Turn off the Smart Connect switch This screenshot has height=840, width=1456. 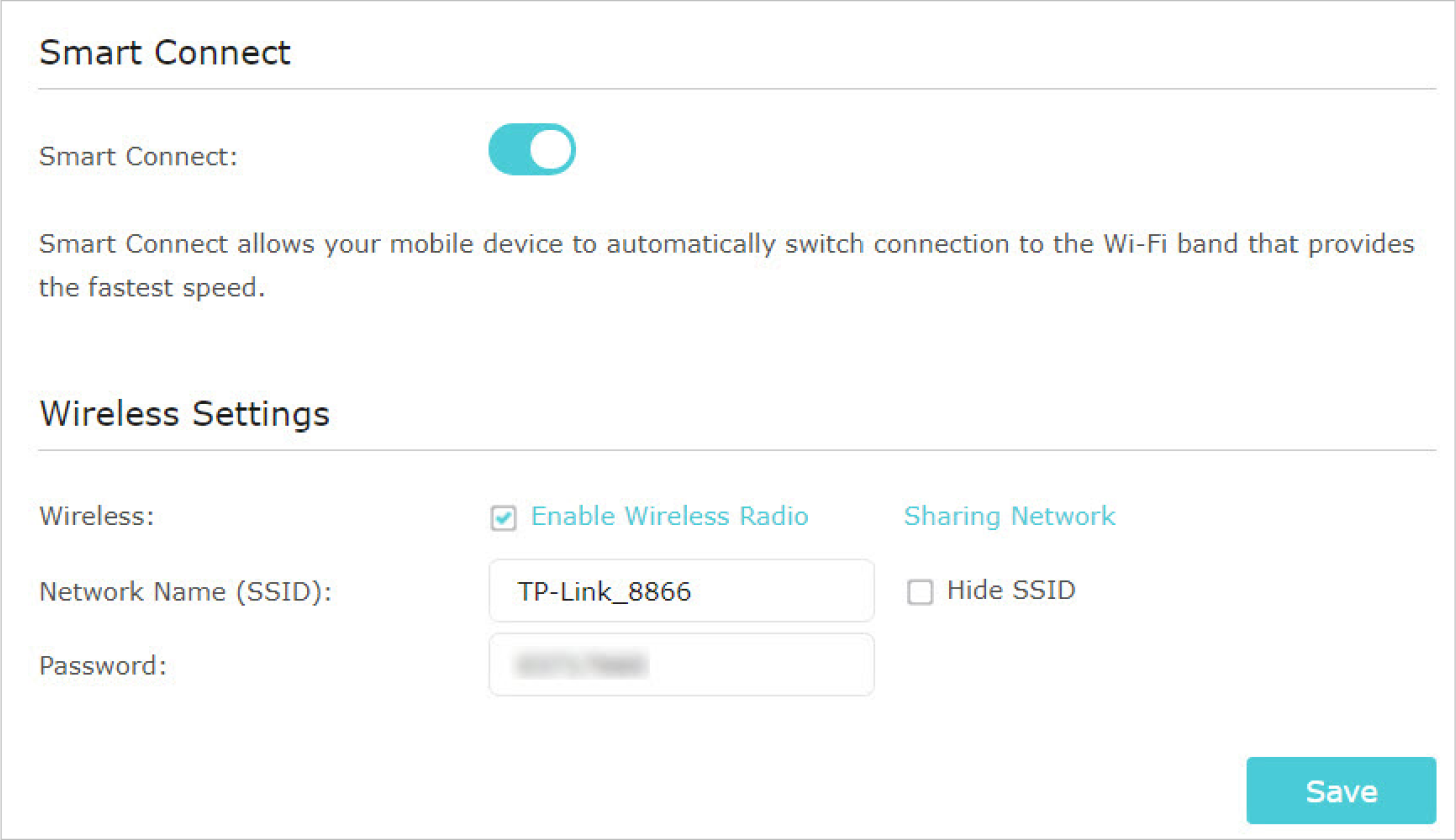pyautogui.click(x=531, y=150)
